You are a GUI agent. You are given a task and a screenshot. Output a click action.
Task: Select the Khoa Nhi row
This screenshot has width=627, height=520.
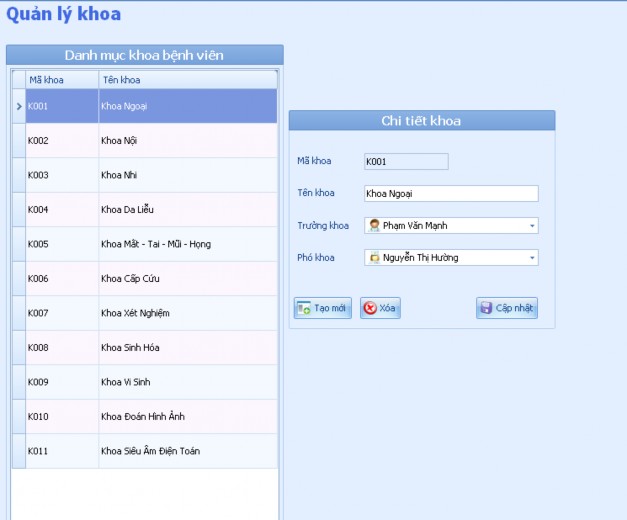click(x=150, y=175)
